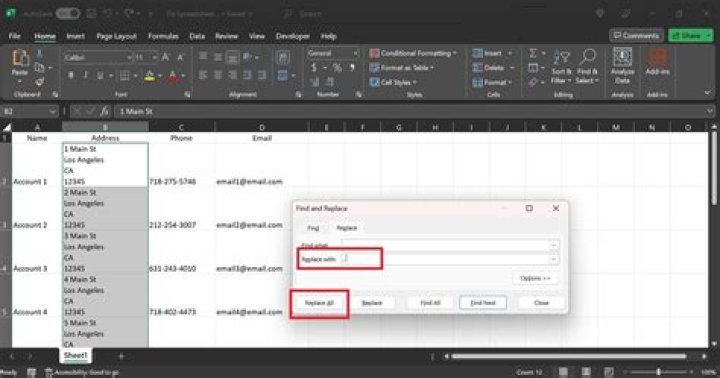Align text left in Alignment group
Viewport: 720px width, 378px height.
[203, 75]
